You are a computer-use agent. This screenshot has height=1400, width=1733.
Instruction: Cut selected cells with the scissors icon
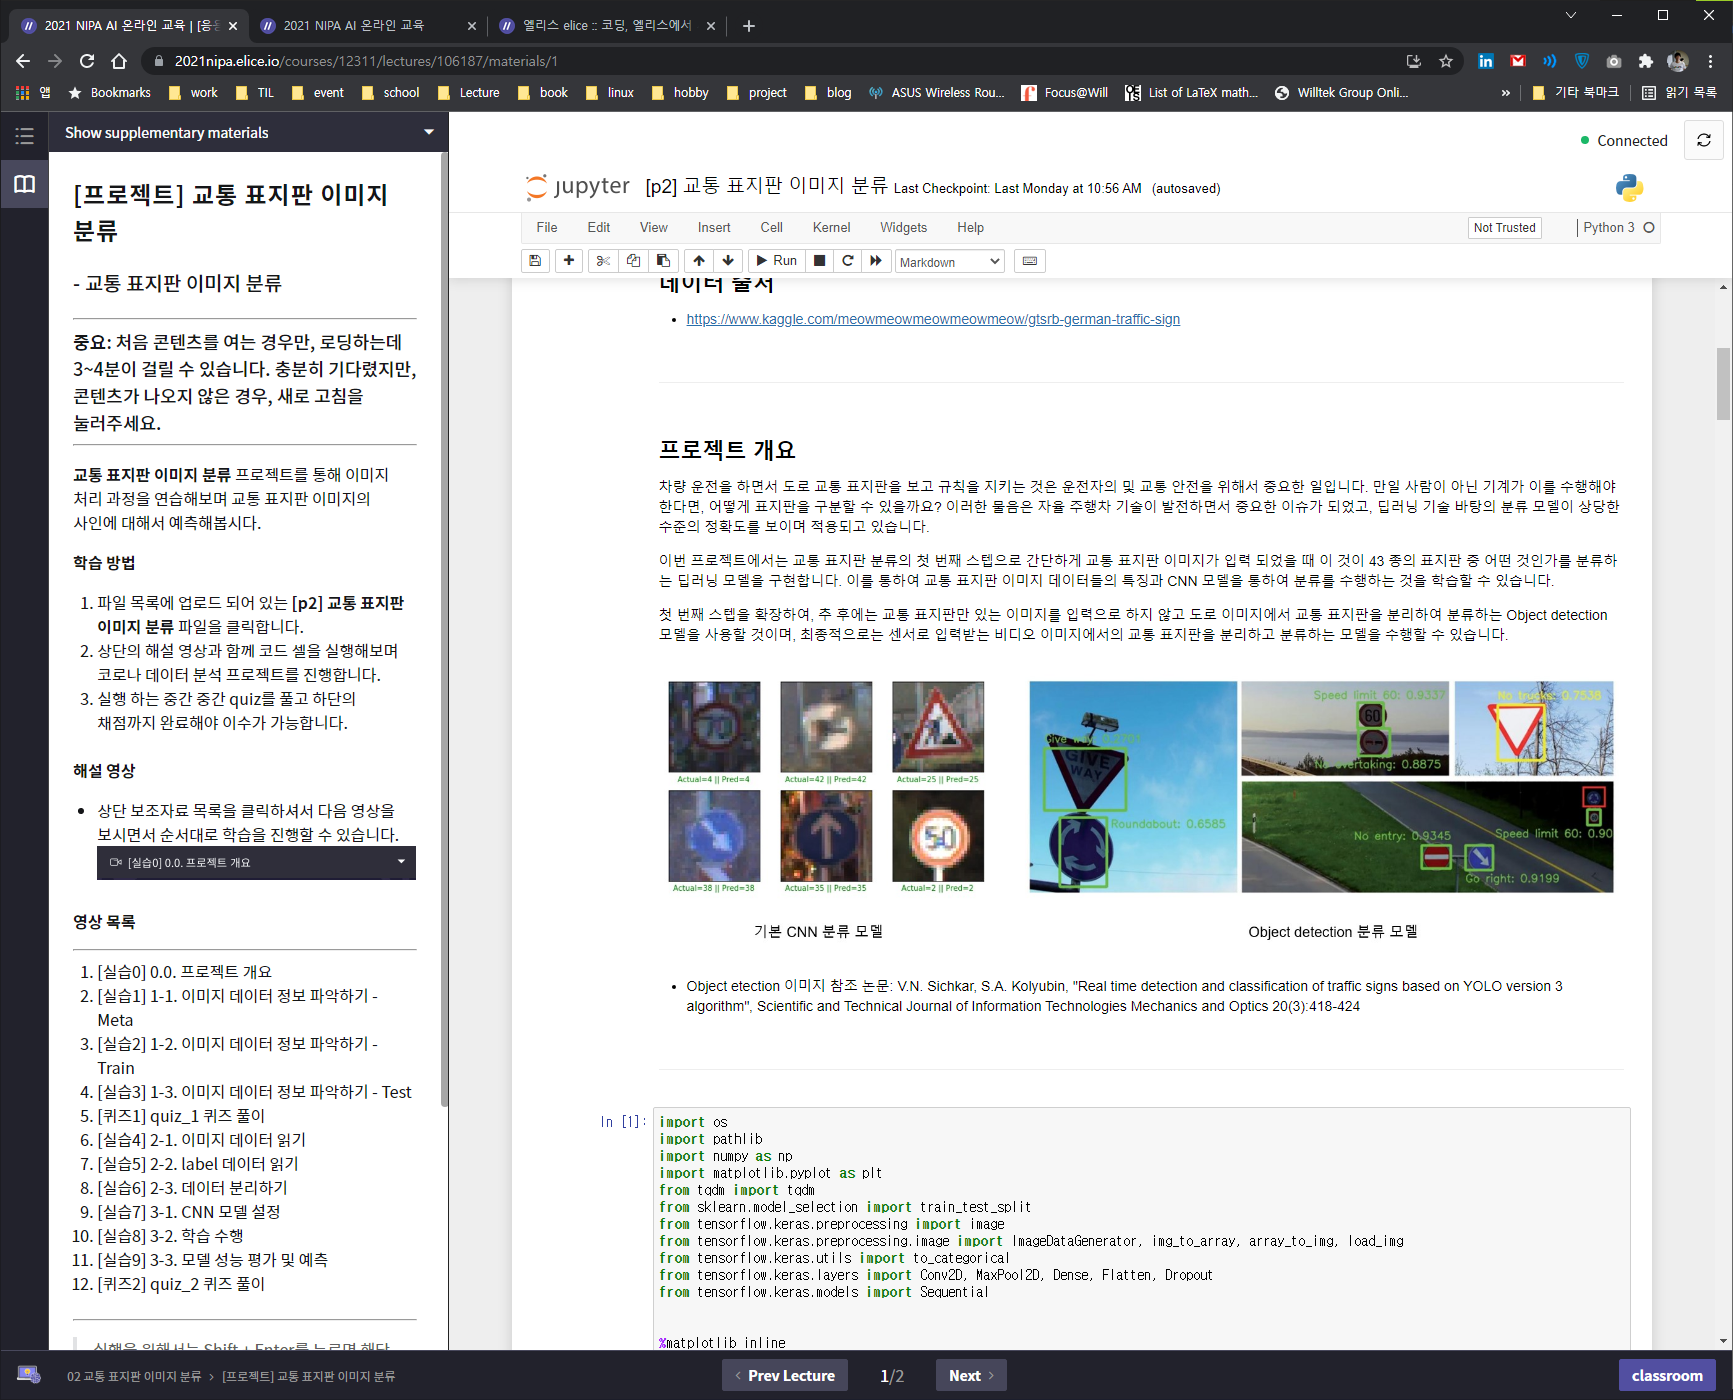pos(603,261)
